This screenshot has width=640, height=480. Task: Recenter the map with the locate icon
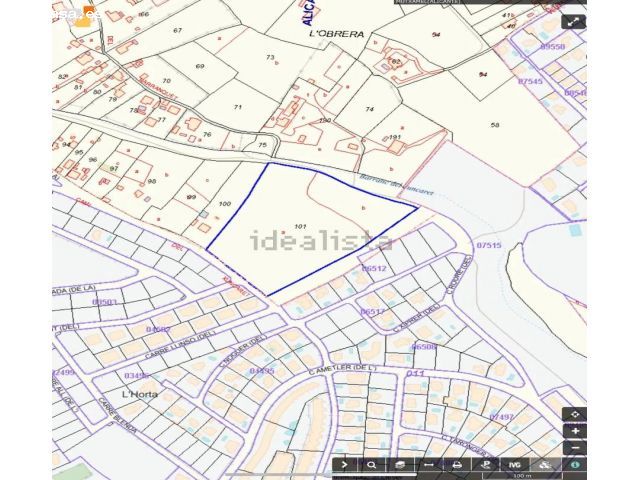575,414
